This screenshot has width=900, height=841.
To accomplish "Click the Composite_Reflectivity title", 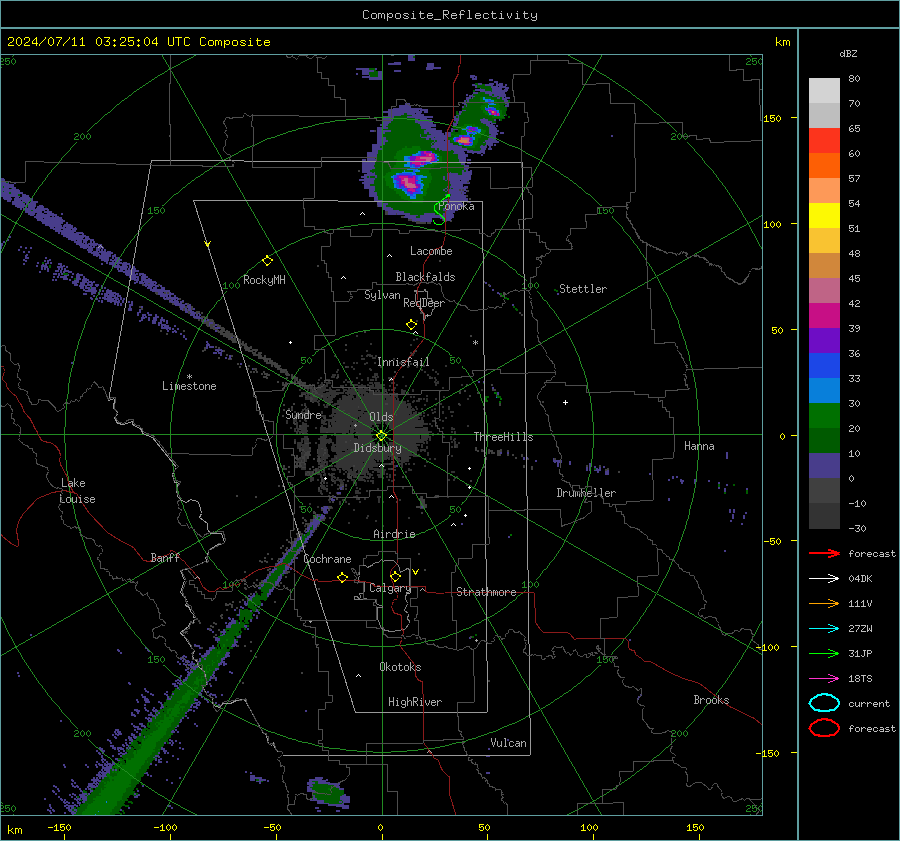I will pos(449,15).
